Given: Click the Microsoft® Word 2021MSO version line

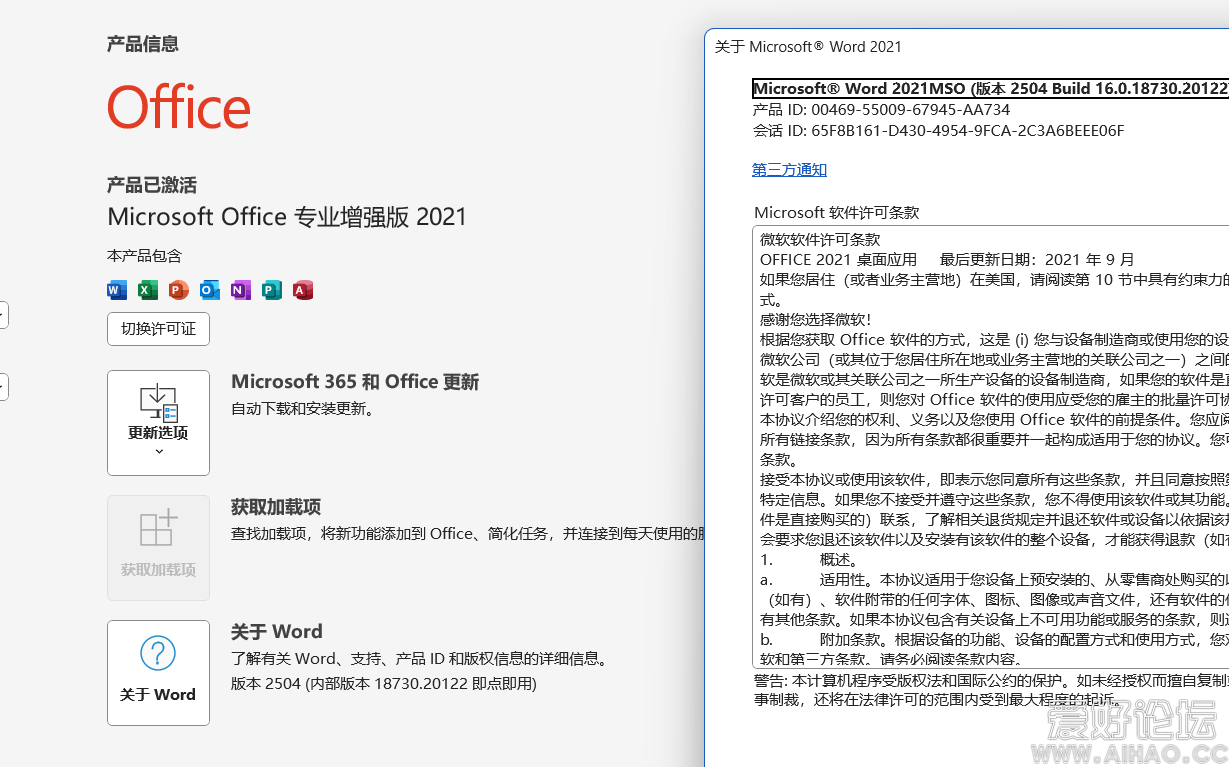Looking at the screenshot, I should coord(990,89).
